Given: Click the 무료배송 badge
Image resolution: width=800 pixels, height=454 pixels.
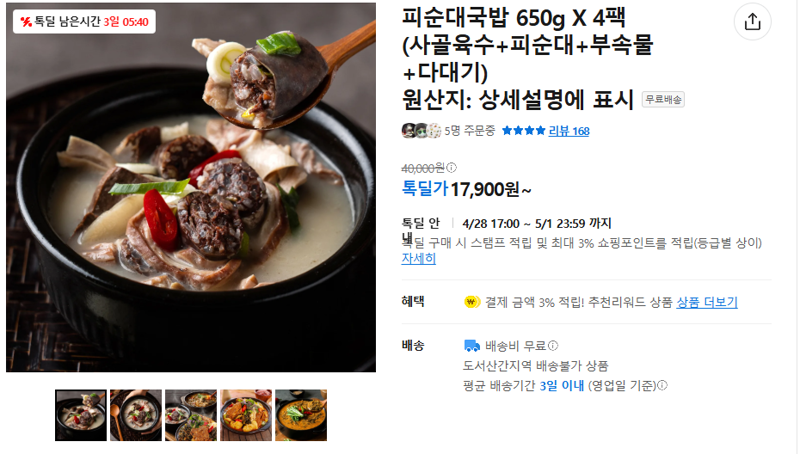Looking at the screenshot, I should tap(663, 99).
